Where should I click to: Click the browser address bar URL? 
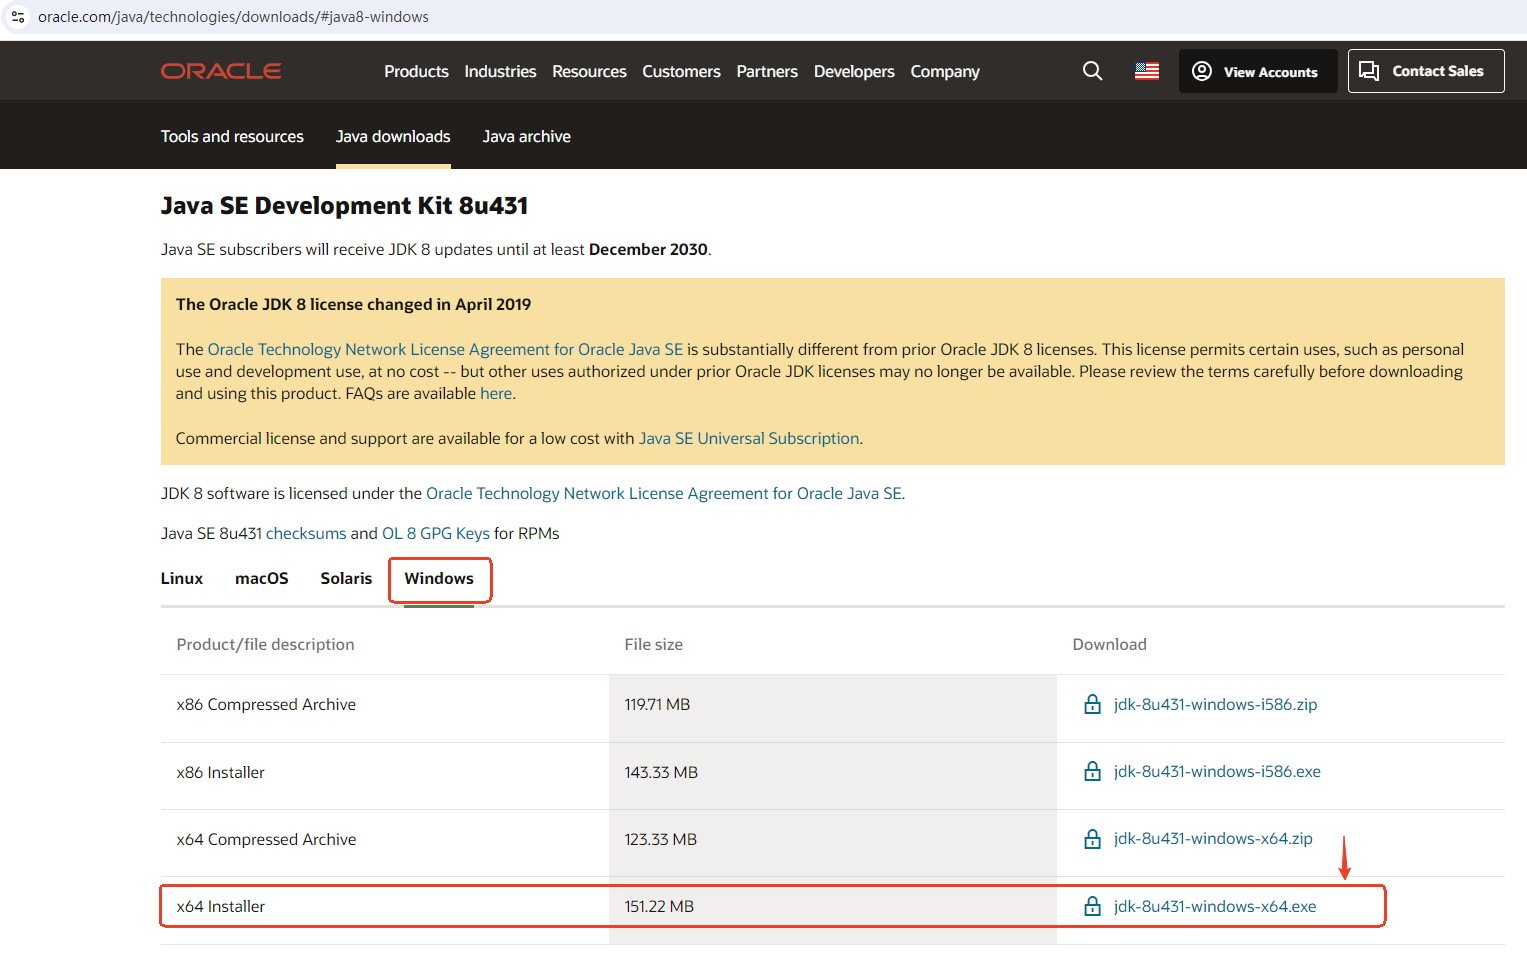pyautogui.click(x=233, y=17)
